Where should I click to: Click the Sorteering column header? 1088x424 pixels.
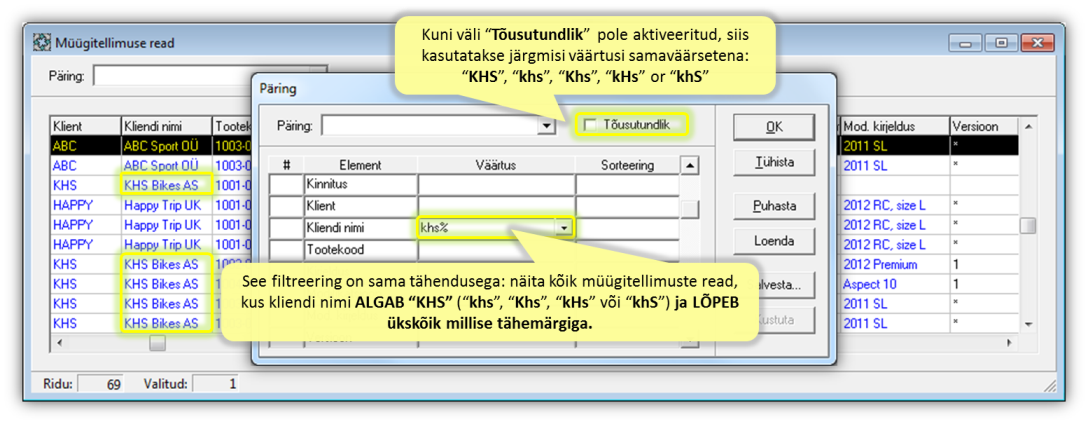coord(627,165)
